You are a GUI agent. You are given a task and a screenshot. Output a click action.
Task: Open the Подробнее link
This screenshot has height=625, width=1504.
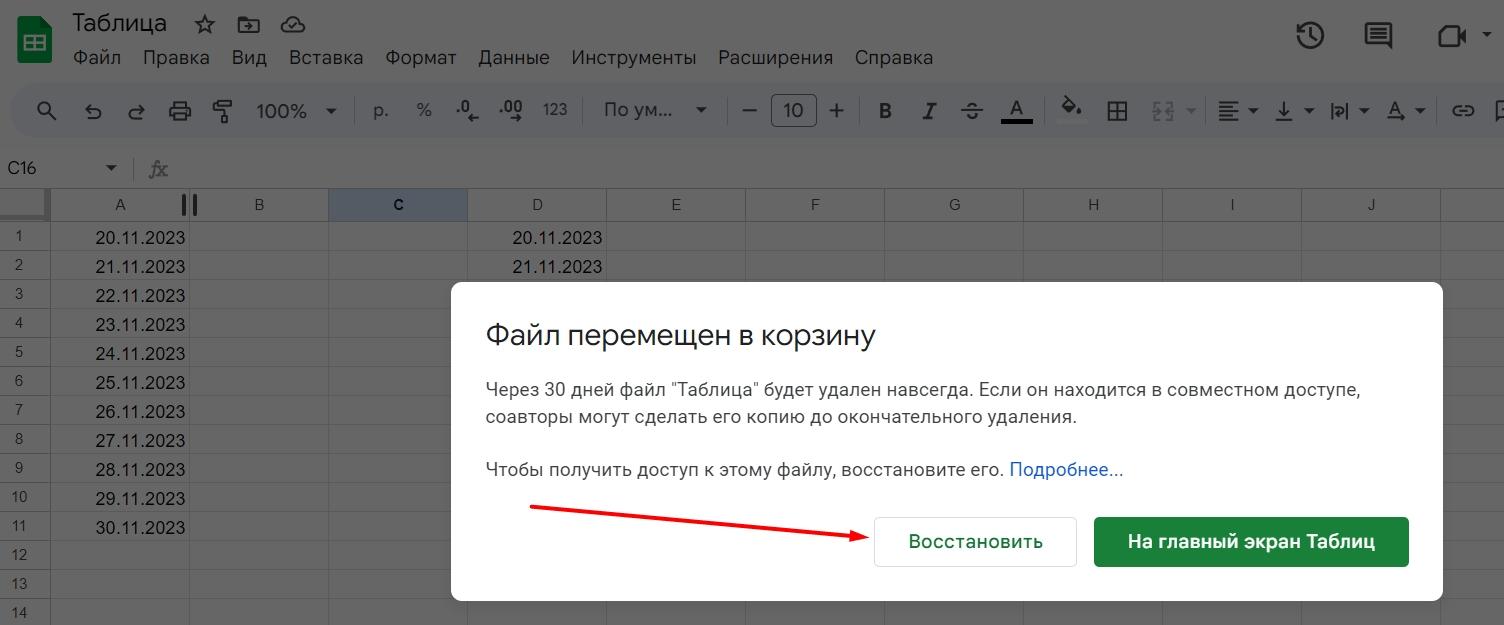click(1066, 470)
